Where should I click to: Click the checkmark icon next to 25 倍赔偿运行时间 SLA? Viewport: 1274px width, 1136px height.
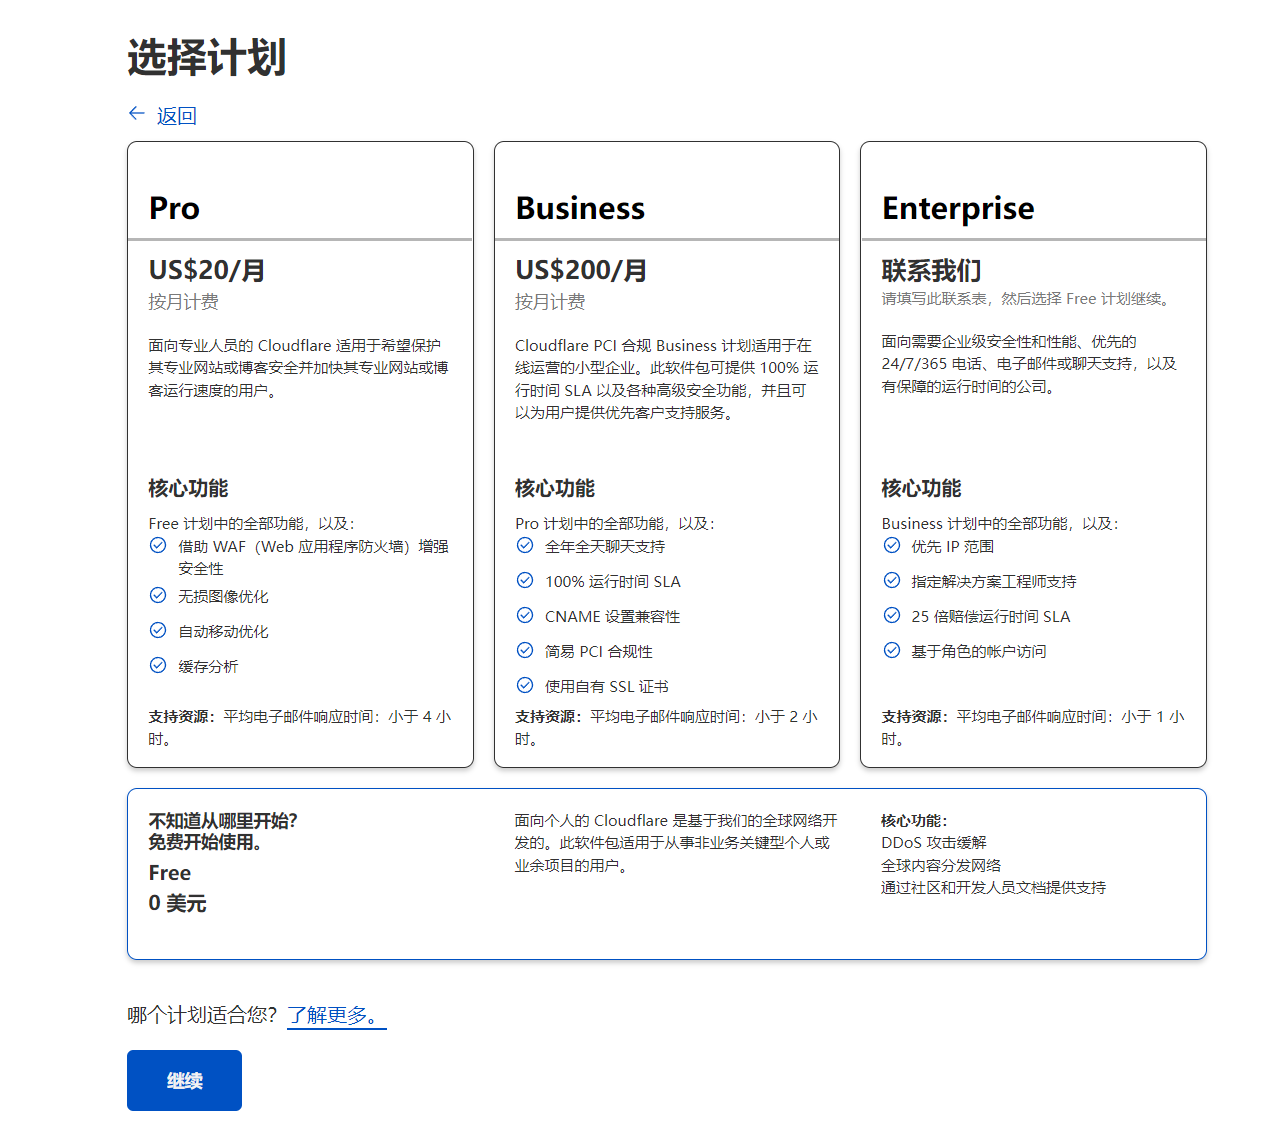coord(892,615)
